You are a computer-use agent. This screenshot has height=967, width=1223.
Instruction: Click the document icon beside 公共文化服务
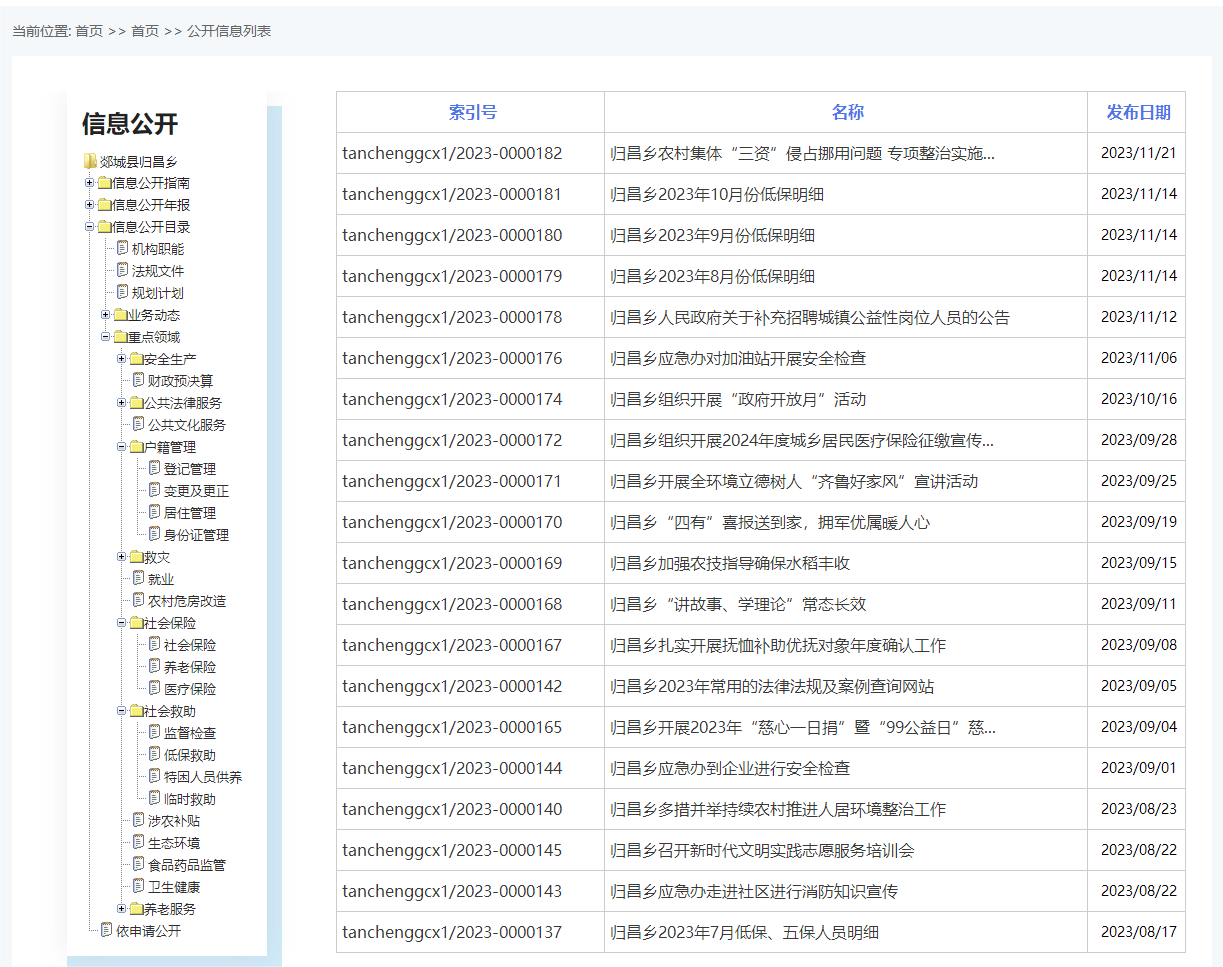(x=138, y=424)
